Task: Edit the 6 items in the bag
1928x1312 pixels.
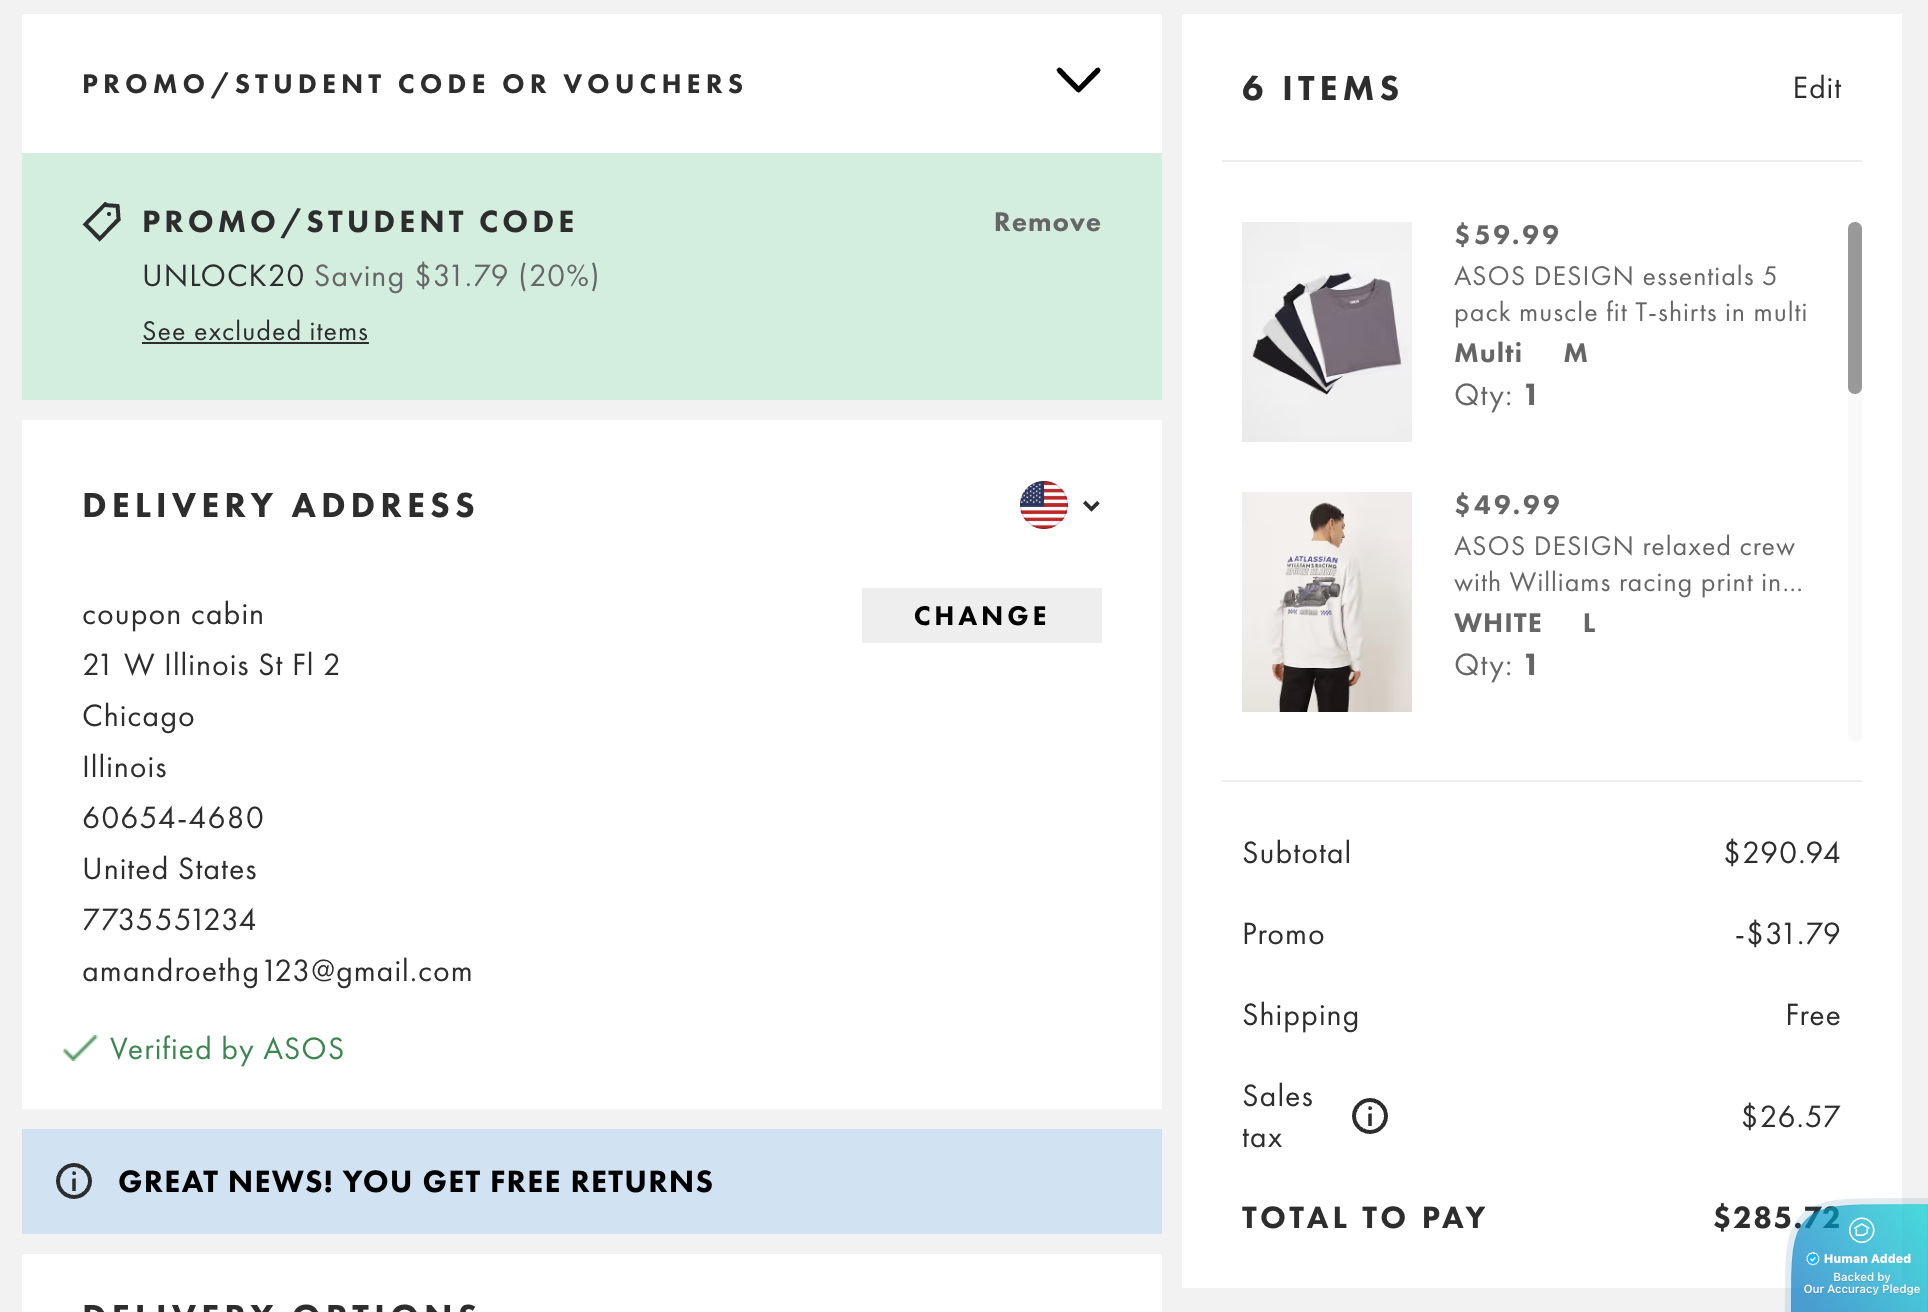Action: [1816, 88]
